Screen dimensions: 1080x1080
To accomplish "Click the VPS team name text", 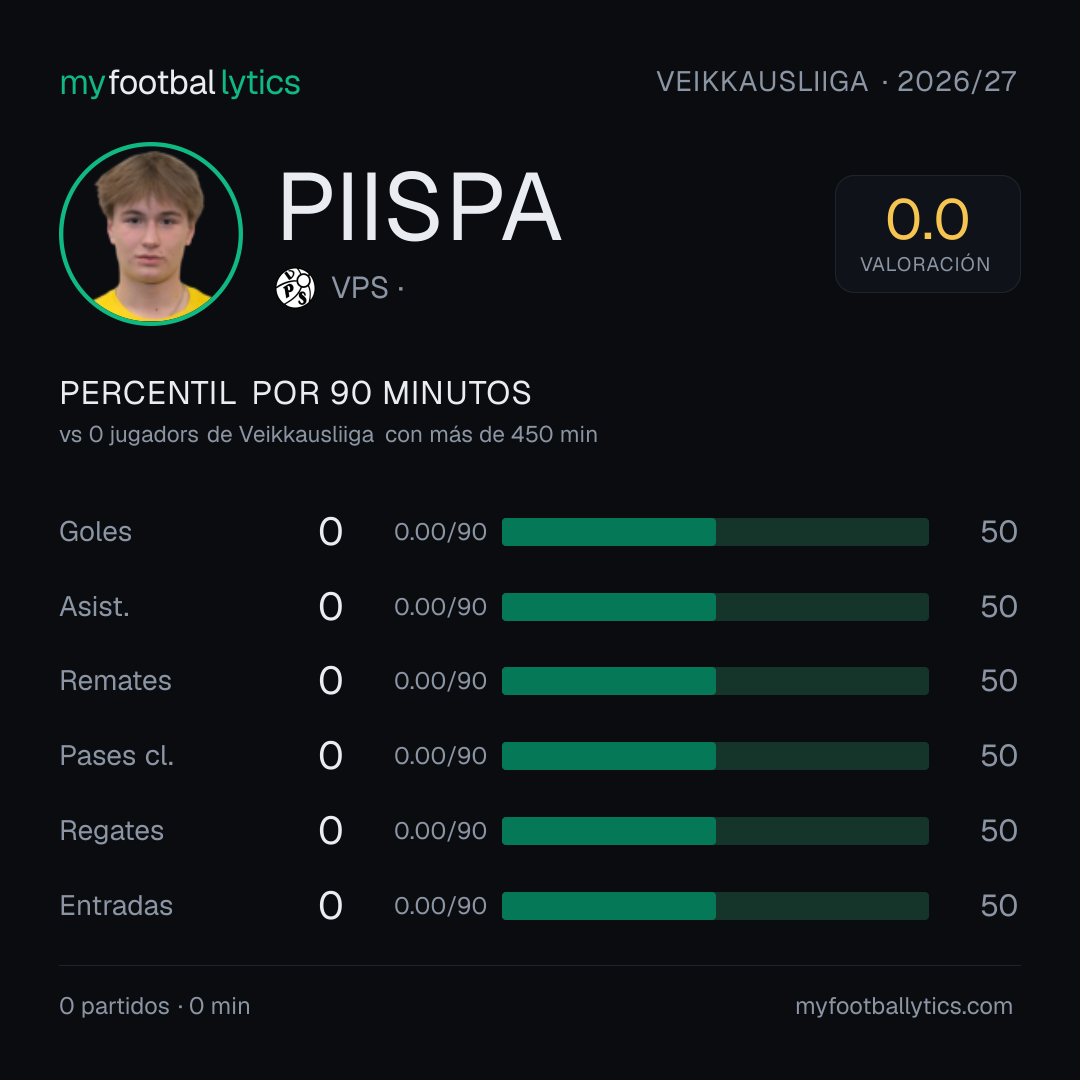I will coord(360,288).
